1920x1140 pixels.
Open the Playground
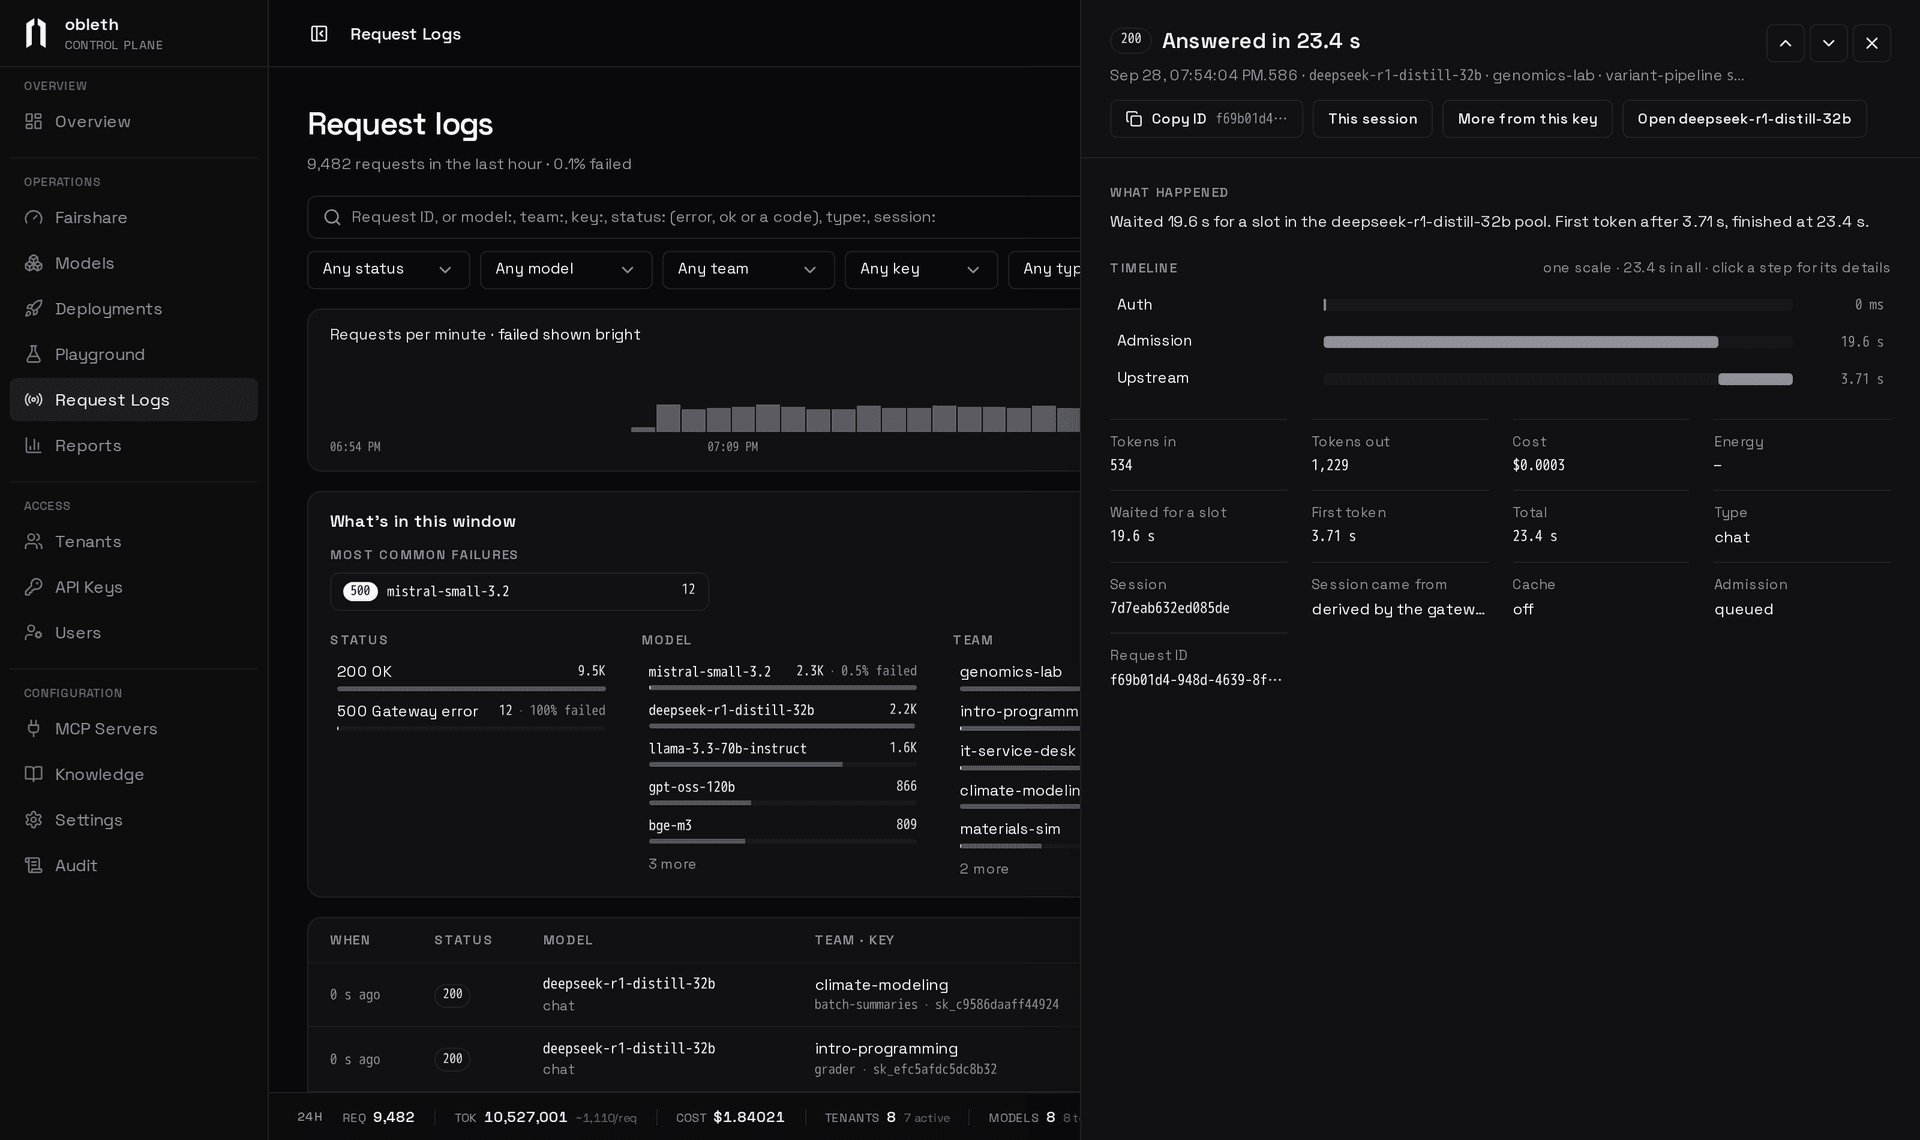click(134, 354)
